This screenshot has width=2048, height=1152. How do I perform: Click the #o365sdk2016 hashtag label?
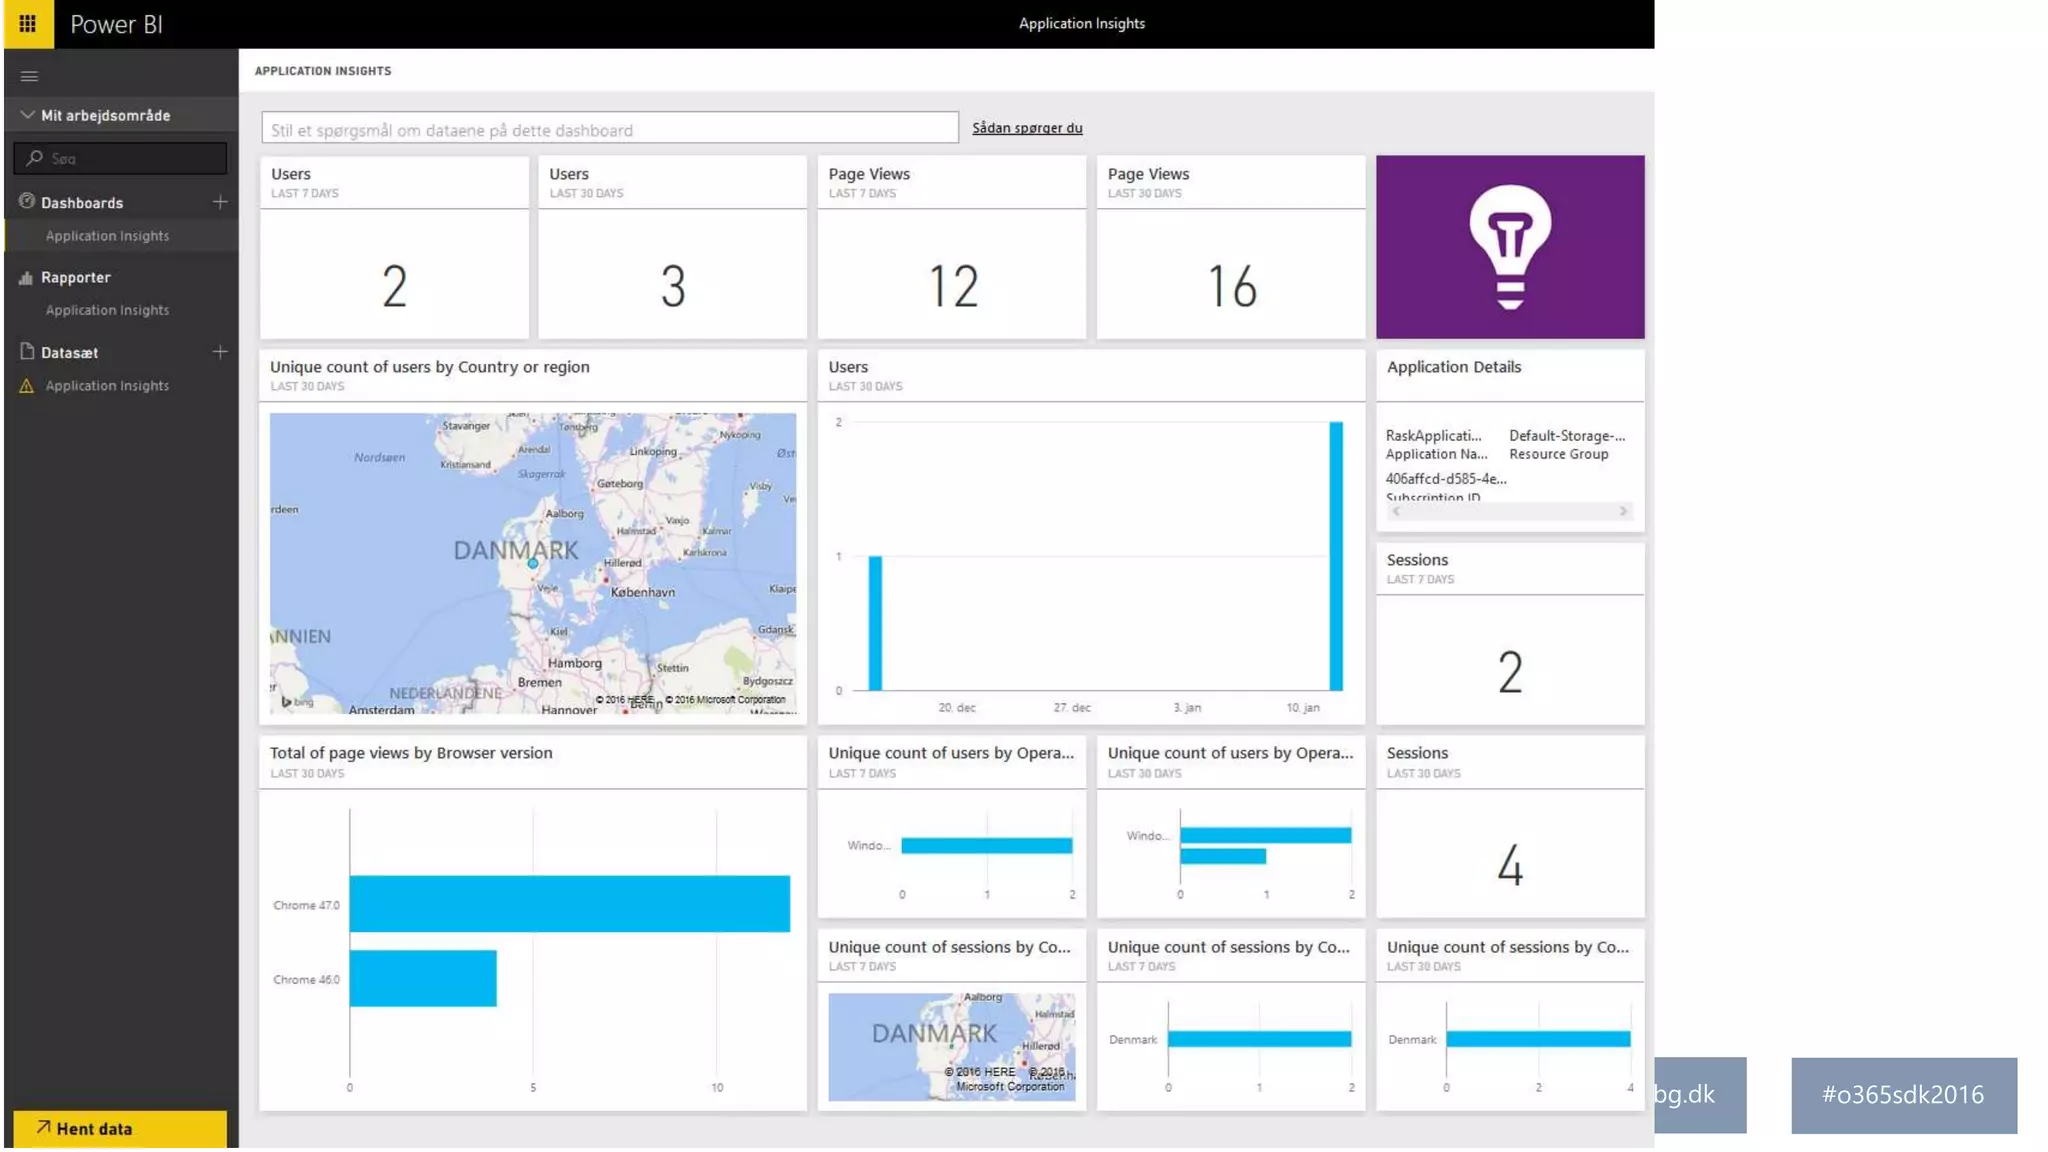tap(1903, 1095)
